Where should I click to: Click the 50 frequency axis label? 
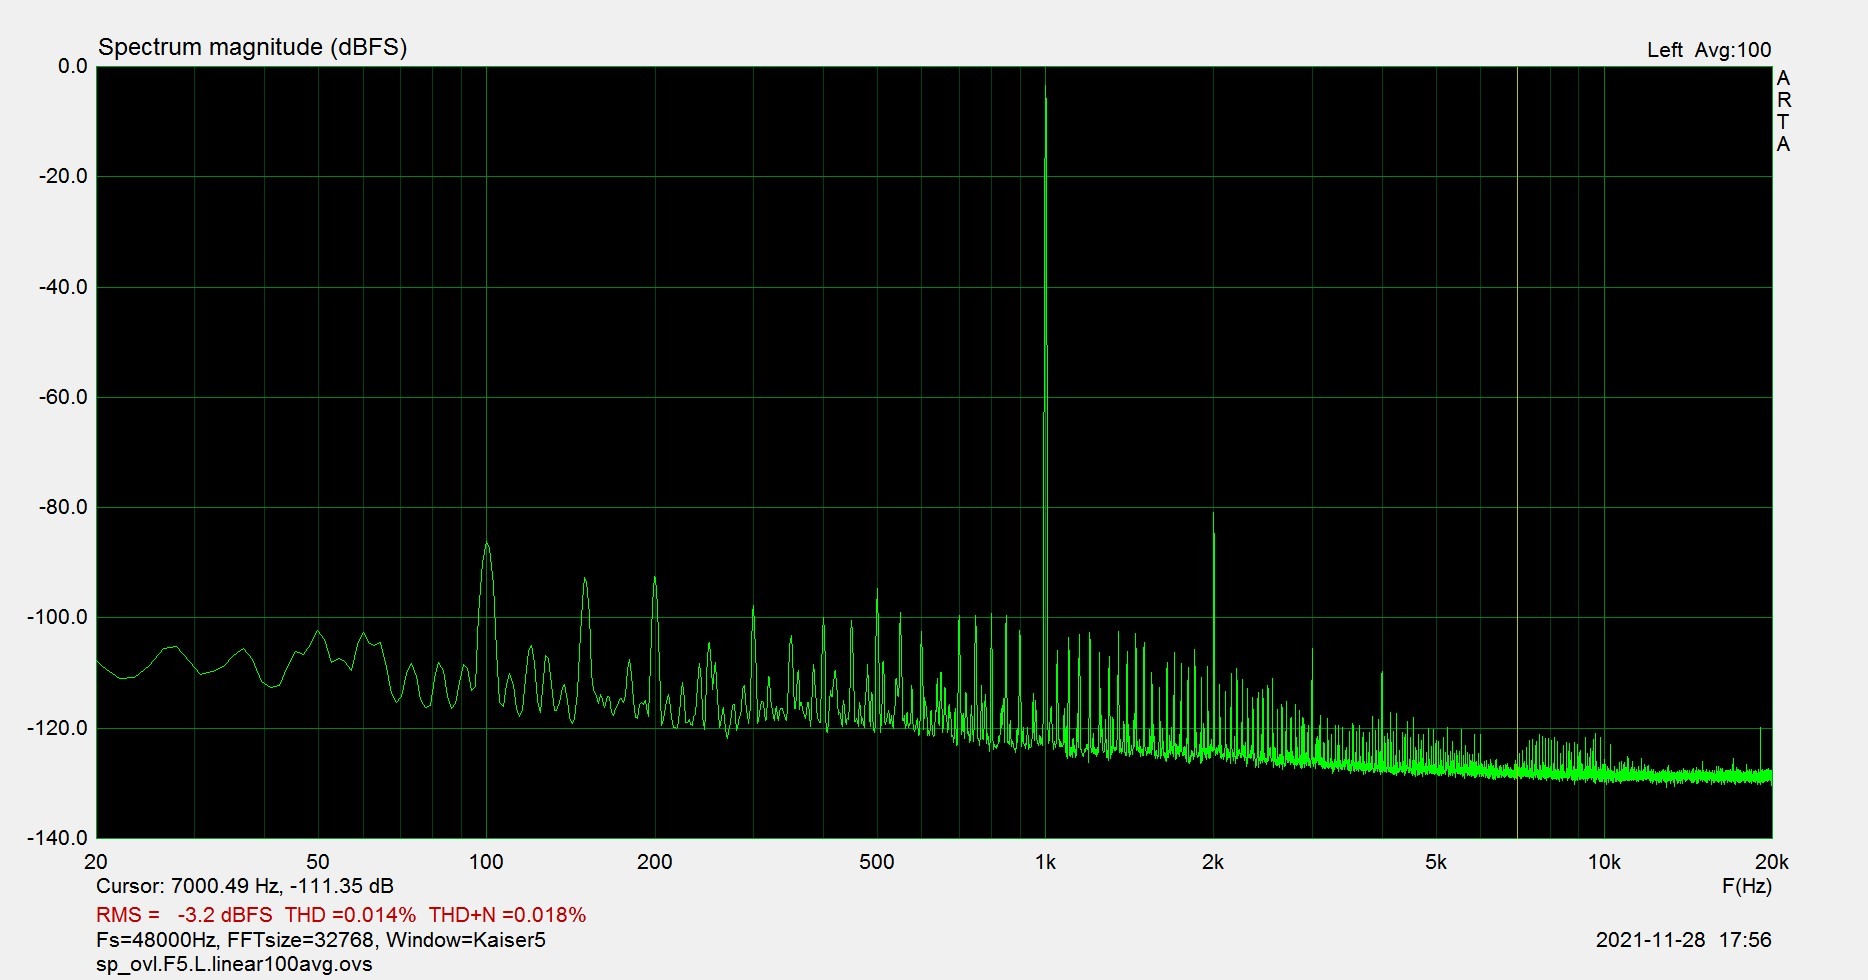point(318,862)
